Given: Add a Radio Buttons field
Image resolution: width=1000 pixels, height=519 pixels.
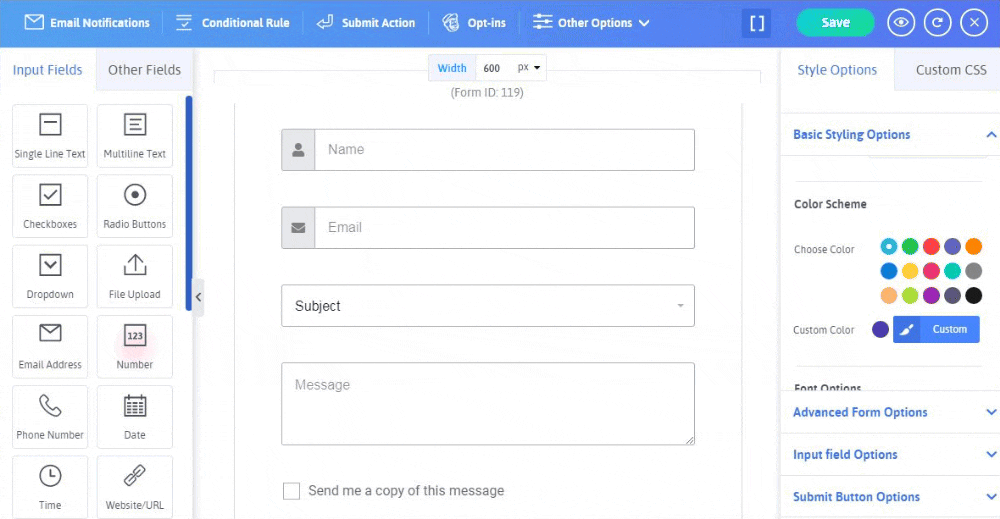Looking at the screenshot, I should (135, 206).
